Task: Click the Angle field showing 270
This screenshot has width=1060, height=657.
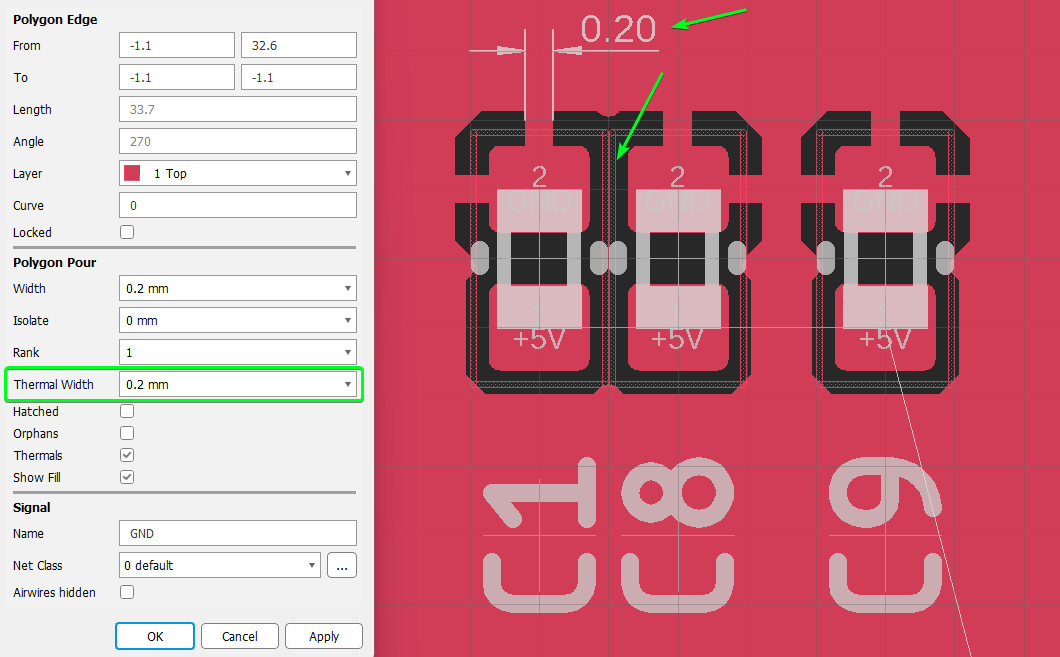Action: (x=238, y=141)
